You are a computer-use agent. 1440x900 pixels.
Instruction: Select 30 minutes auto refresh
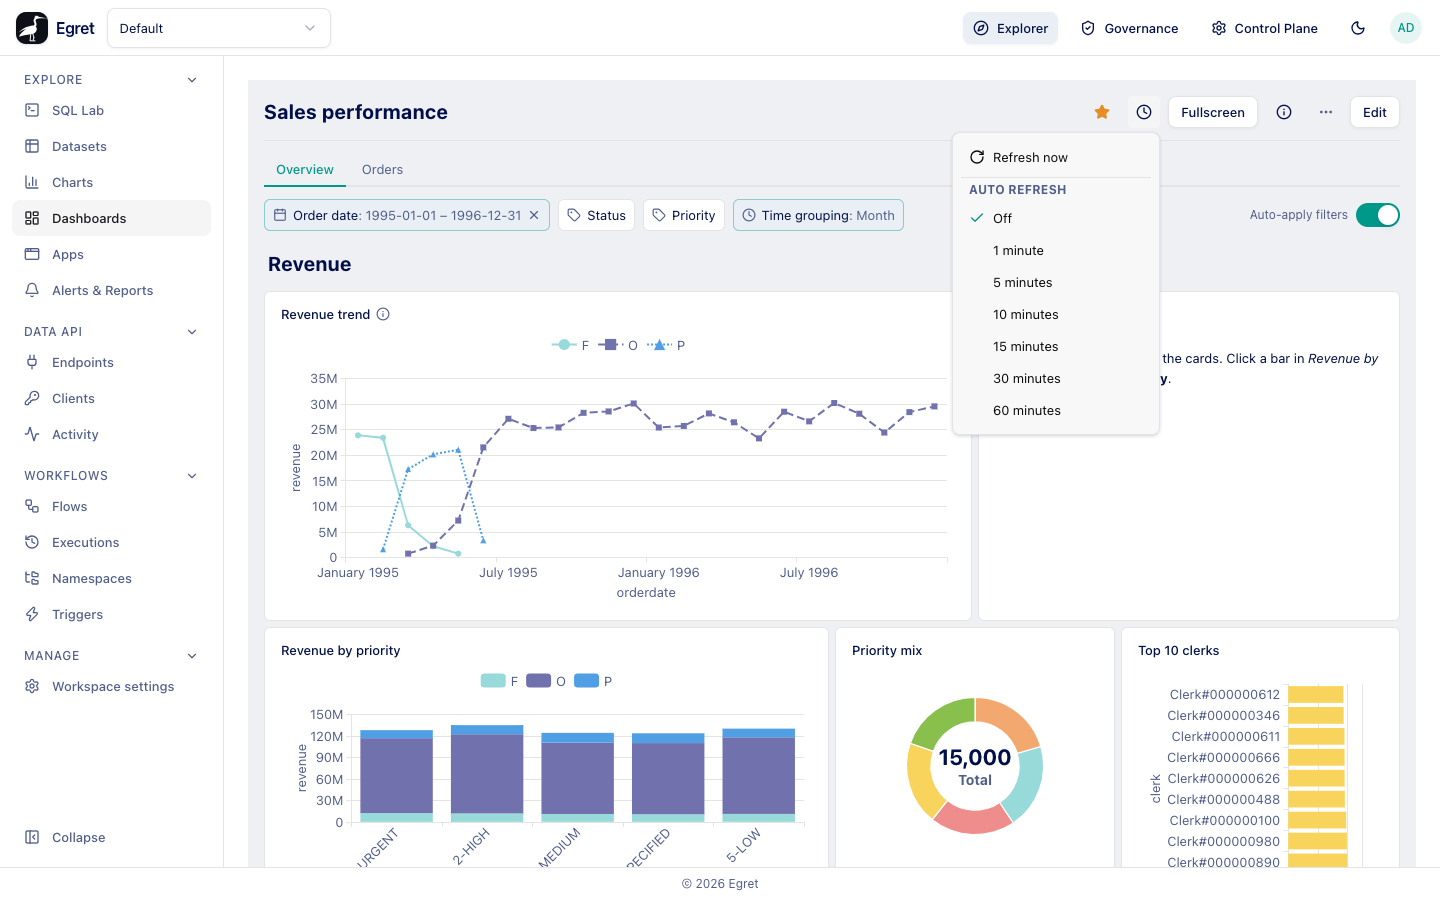coord(1056,378)
